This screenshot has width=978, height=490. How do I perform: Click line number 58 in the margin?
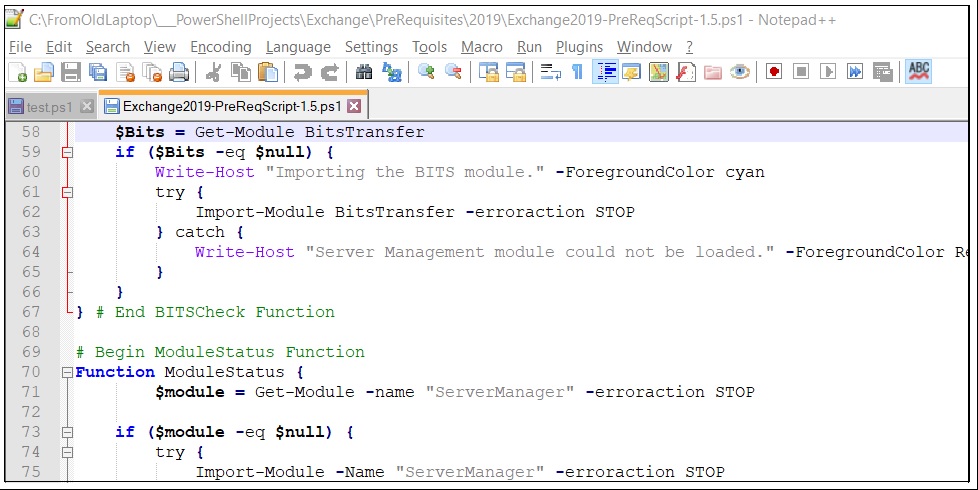tap(31, 132)
